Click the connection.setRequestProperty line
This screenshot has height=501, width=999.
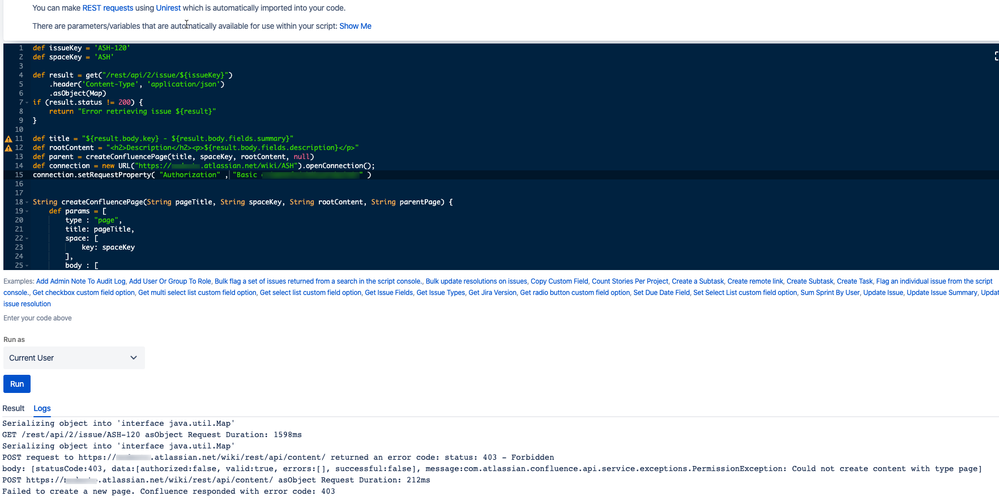pyautogui.click(x=202, y=175)
